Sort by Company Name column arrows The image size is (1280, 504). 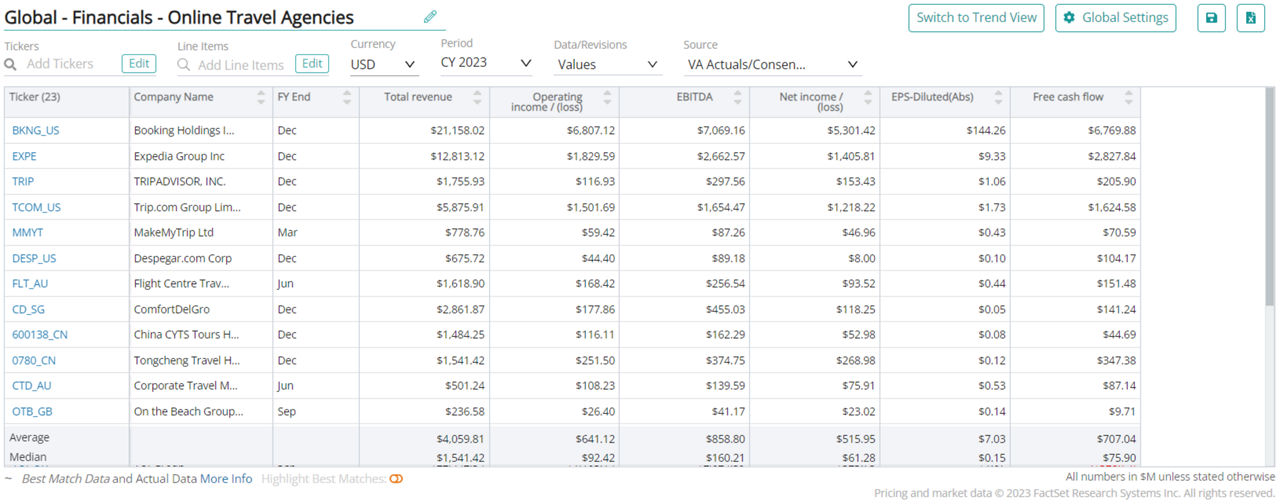[262, 97]
